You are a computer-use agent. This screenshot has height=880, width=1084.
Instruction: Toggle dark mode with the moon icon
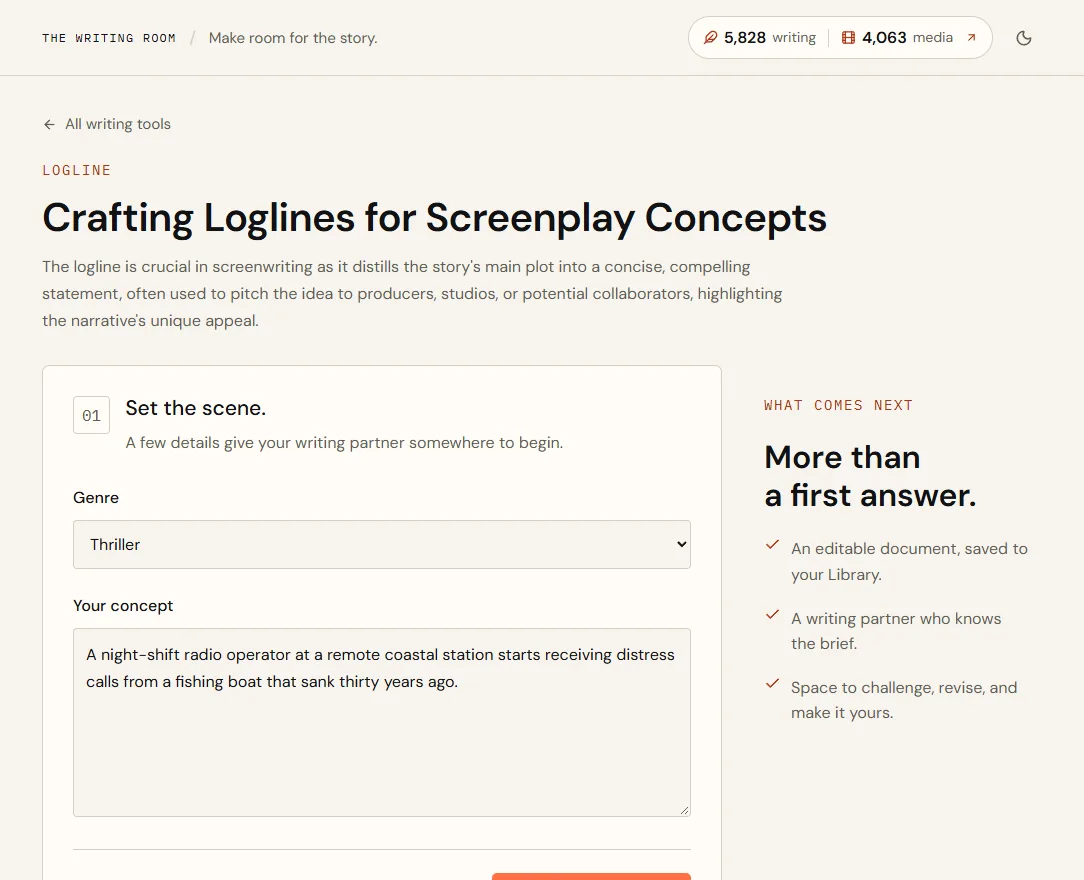[x=1024, y=38]
